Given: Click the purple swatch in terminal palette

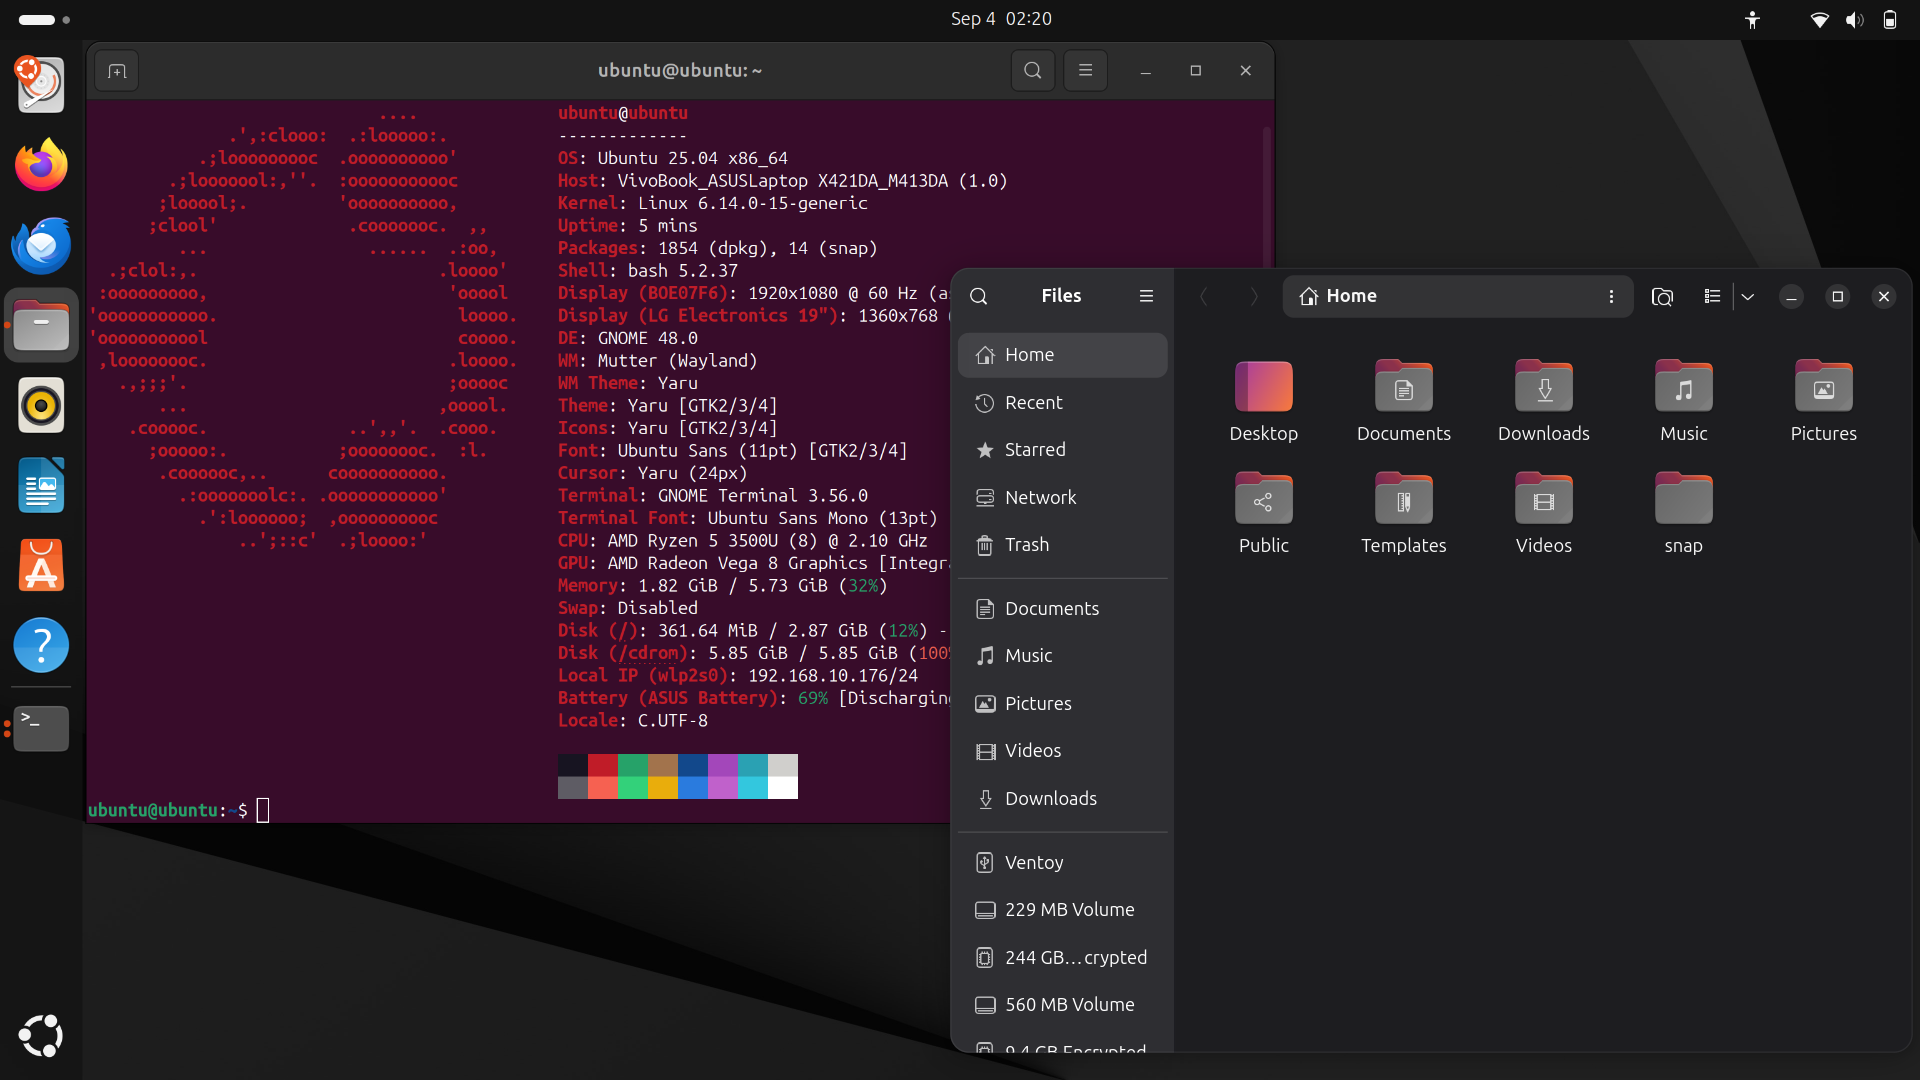Looking at the screenshot, I should [723, 766].
